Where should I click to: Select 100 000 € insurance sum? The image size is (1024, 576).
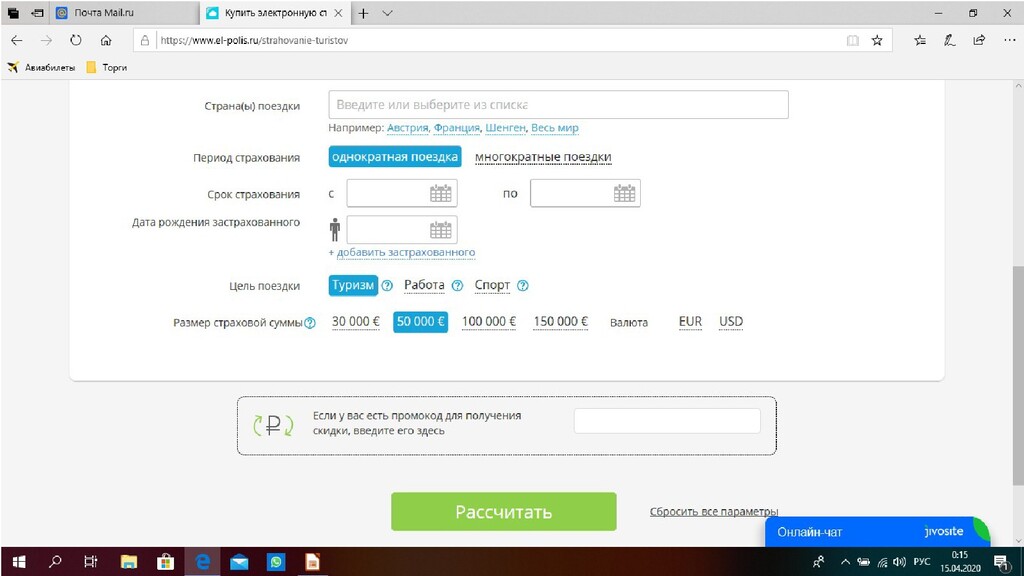point(488,322)
